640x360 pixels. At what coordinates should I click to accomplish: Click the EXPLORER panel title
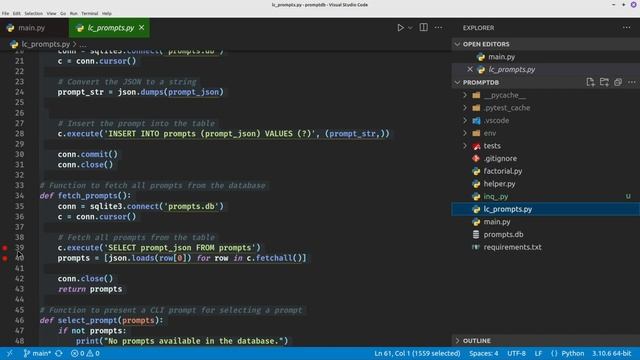tap(478, 28)
